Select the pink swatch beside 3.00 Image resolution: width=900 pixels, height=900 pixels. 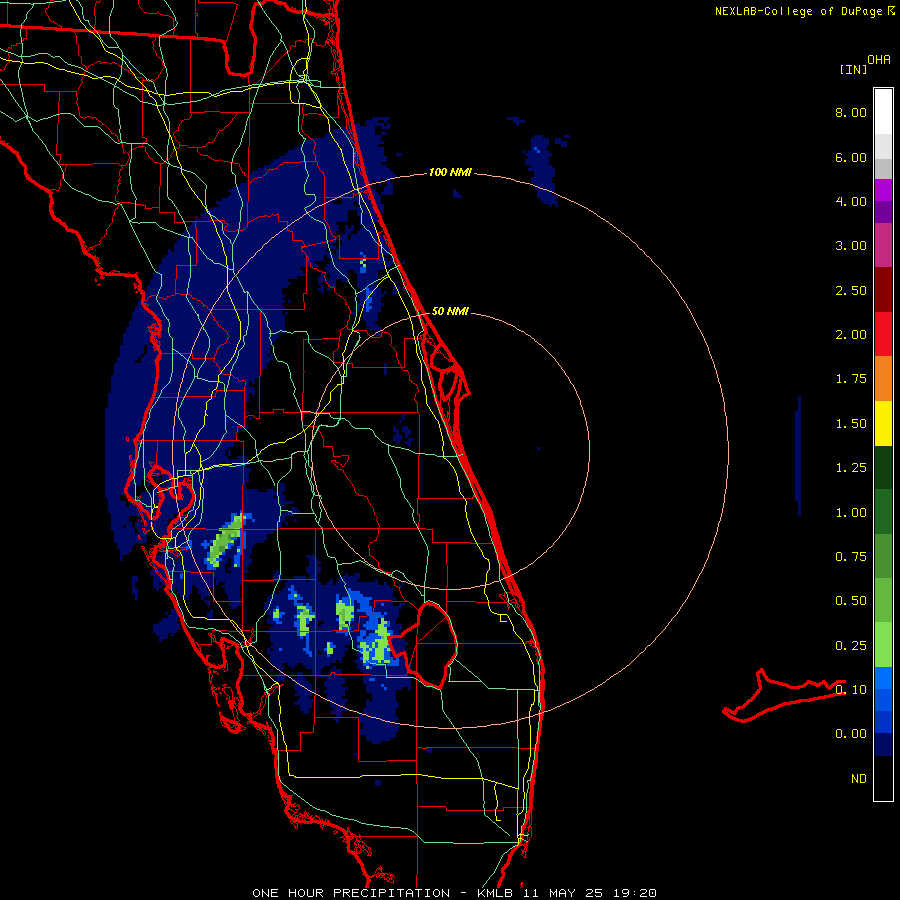click(x=883, y=245)
